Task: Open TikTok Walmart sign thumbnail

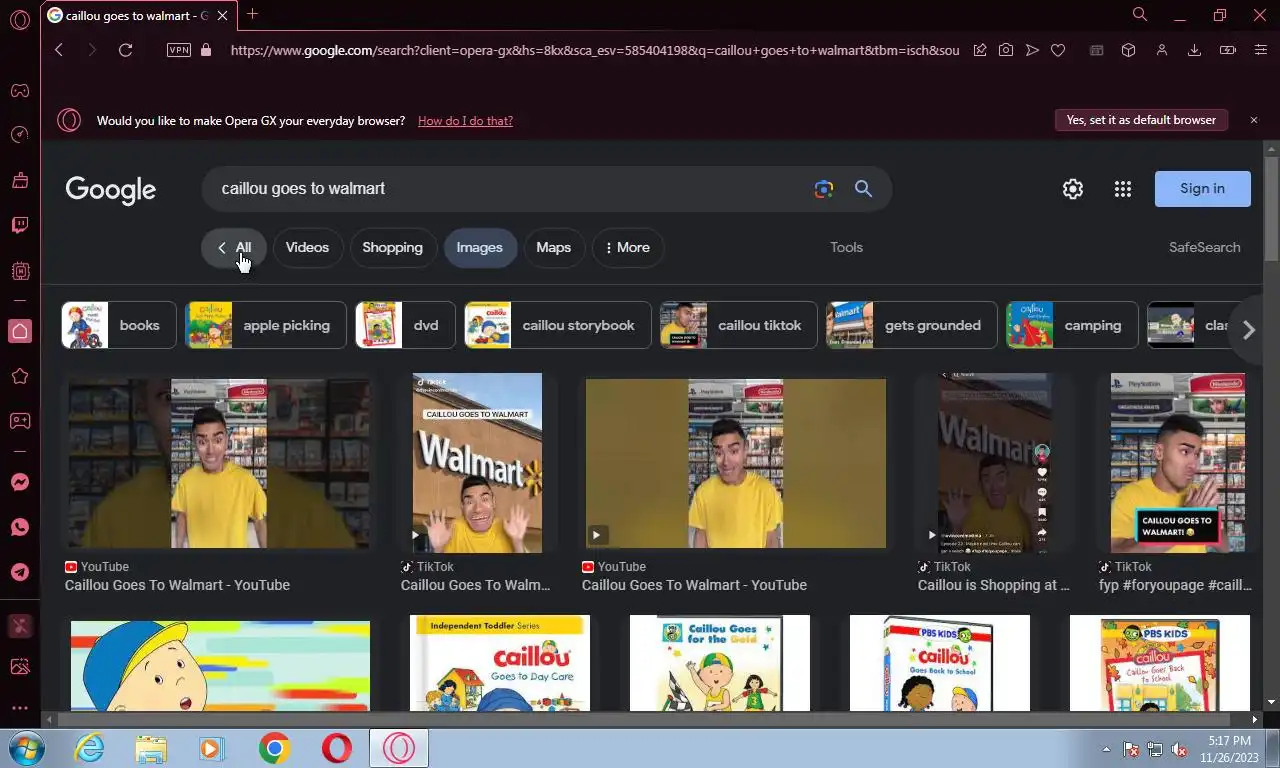Action: click(477, 463)
